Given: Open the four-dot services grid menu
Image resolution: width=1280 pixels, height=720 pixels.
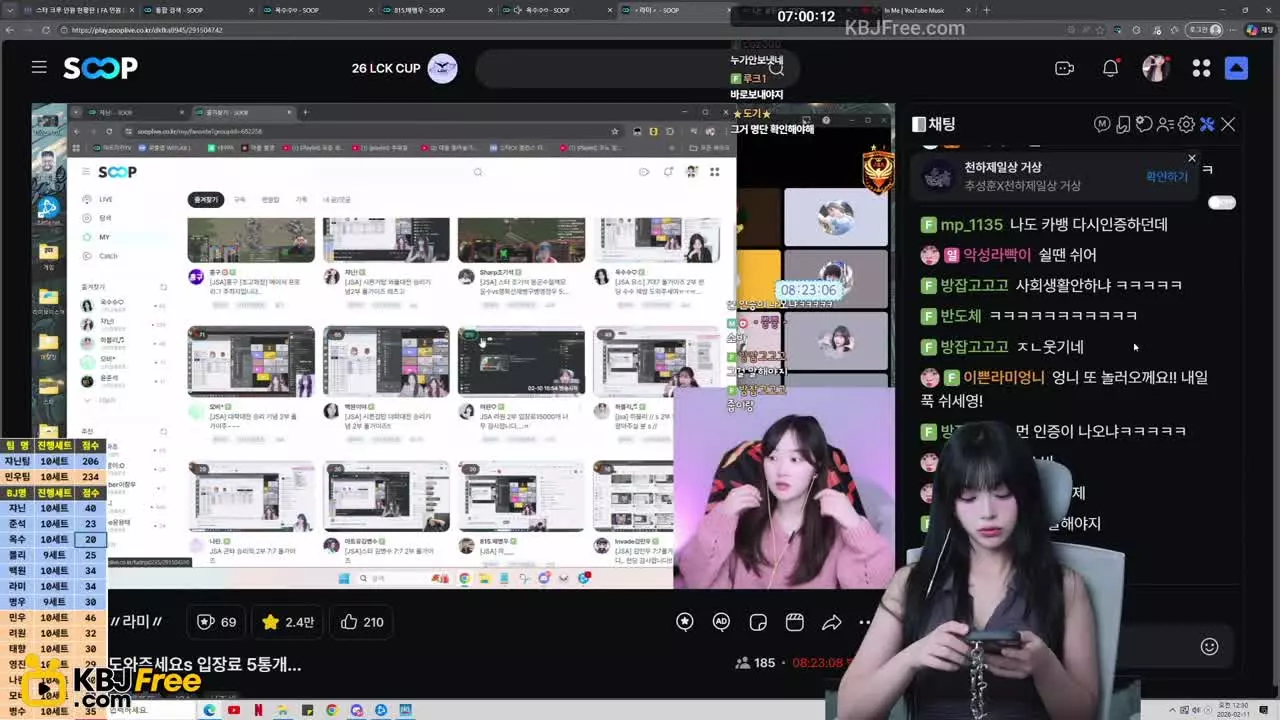Looking at the screenshot, I should [1201, 68].
